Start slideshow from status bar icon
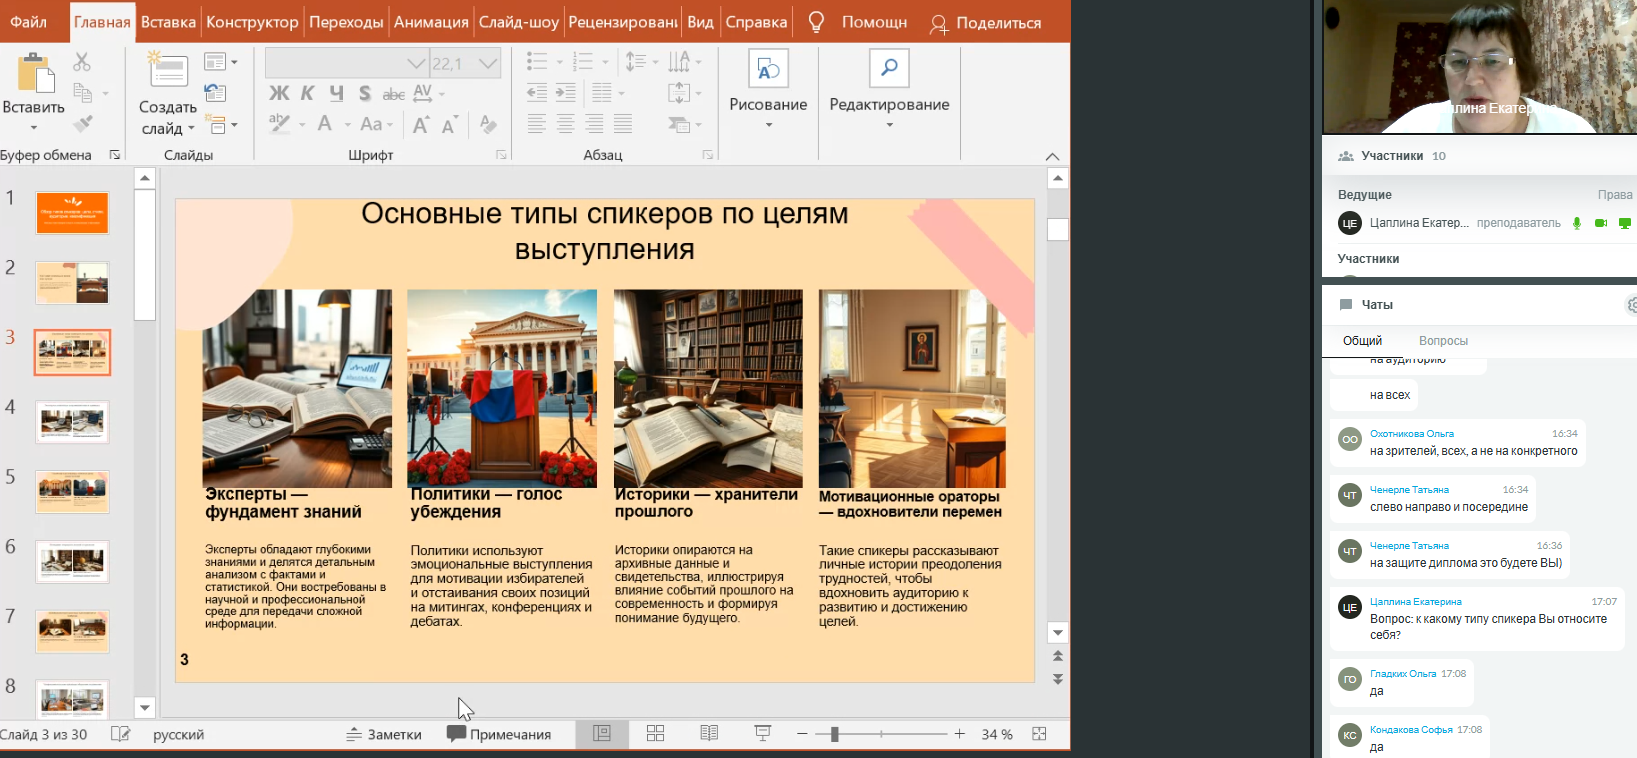The width and height of the screenshot is (1637, 758). [x=762, y=734]
